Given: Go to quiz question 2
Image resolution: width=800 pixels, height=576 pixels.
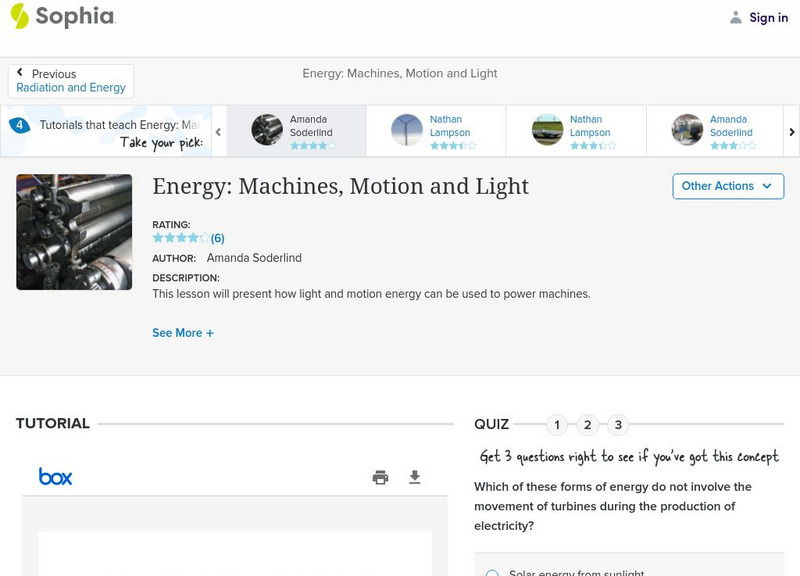Looking at the screenshot, I should click(588, 425).
